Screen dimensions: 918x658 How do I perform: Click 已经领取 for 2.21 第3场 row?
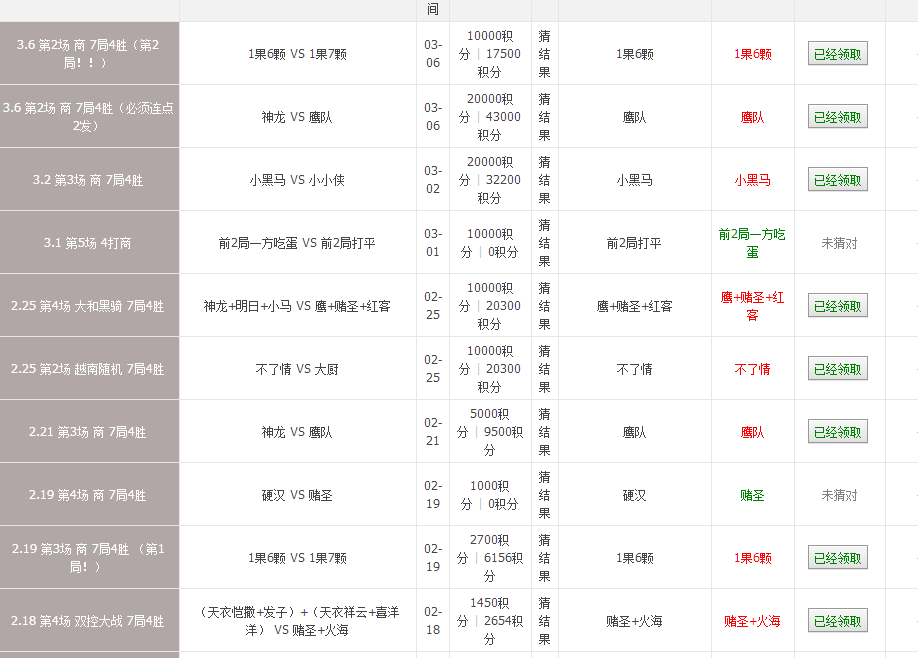coord(837,432)
